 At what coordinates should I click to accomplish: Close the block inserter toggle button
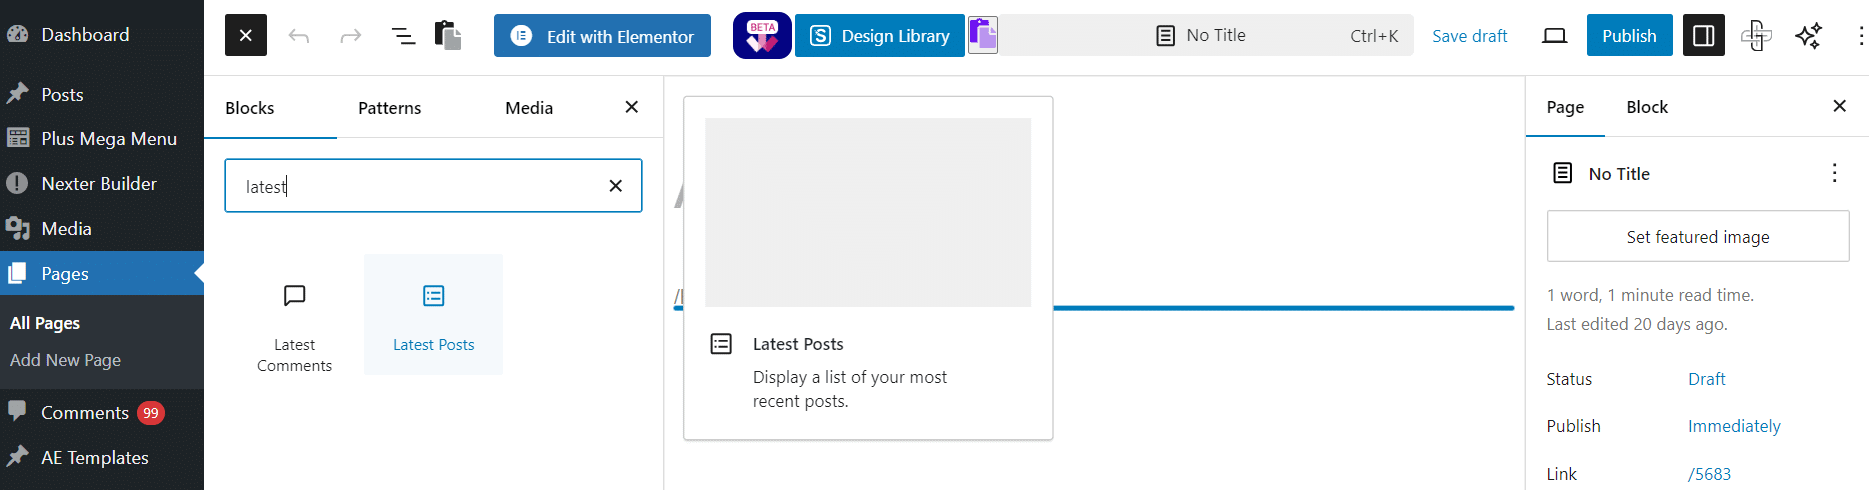(246, 35)
